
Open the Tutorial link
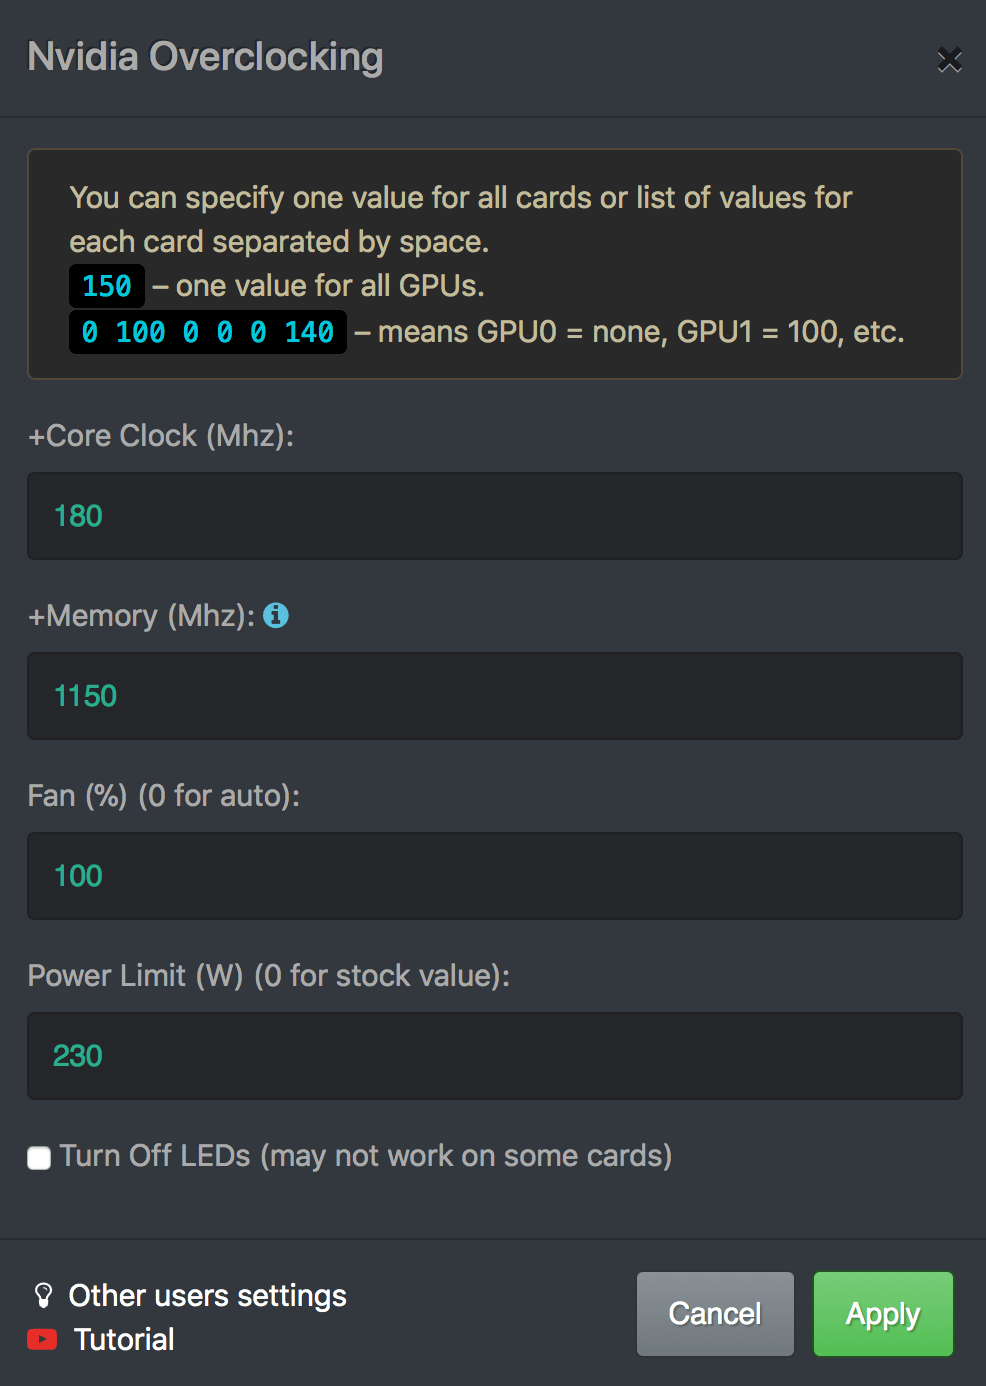click(124, 1340)
